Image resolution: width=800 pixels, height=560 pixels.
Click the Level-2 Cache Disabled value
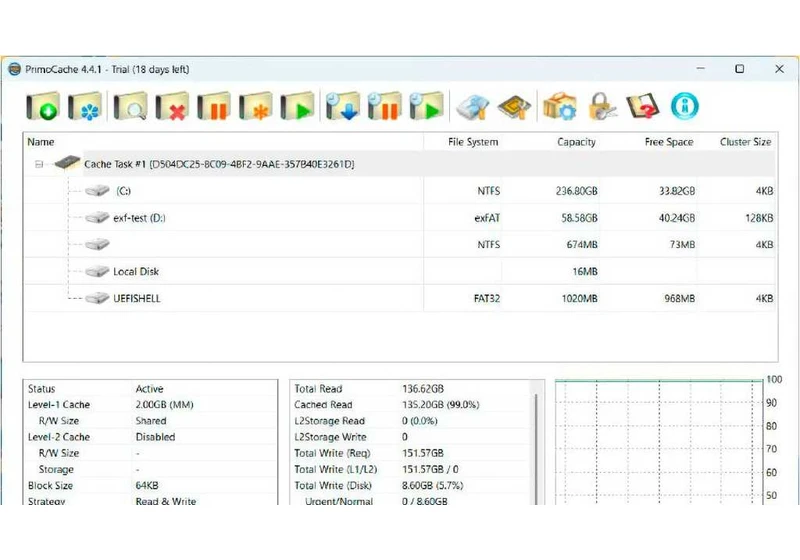156,437
